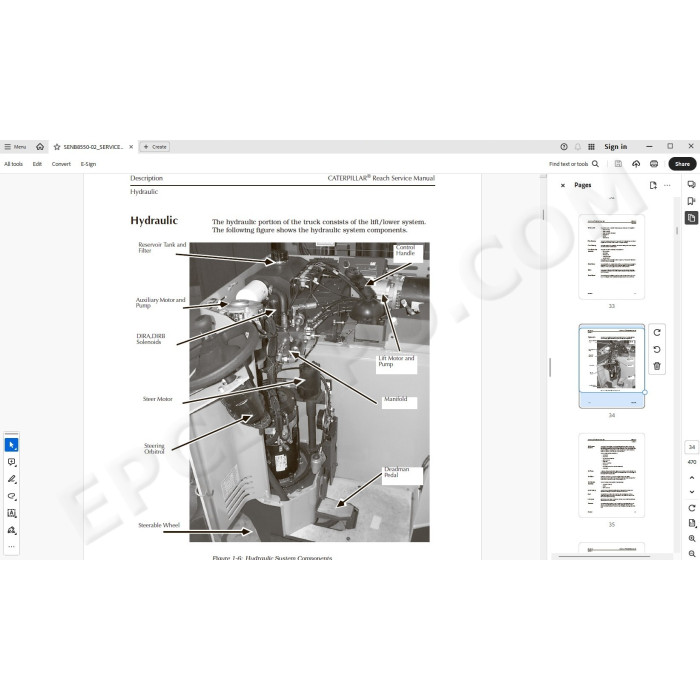Viewport: 700px width, 700px height.
Task: Click the "Deadman Pedal" label
Action: pos(396,472)
